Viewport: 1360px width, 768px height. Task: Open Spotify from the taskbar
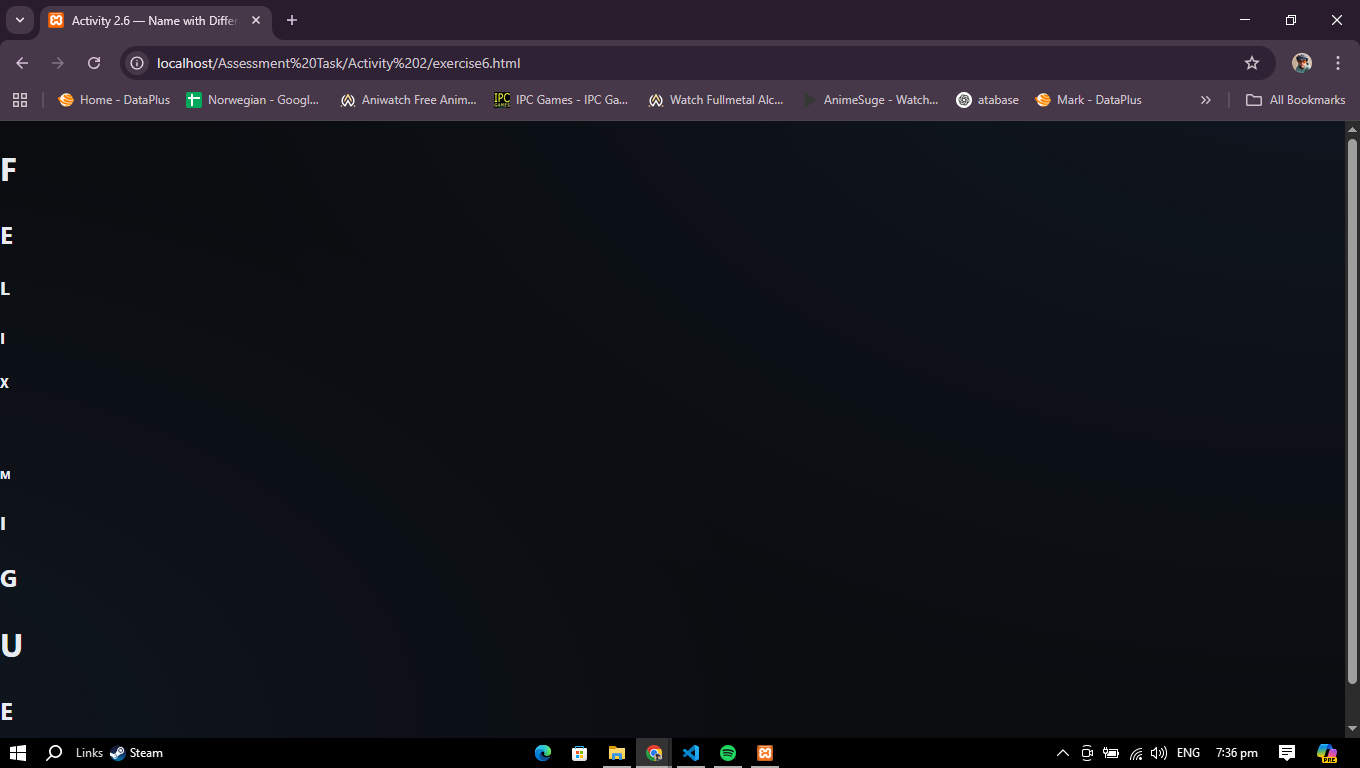[728, 753]
